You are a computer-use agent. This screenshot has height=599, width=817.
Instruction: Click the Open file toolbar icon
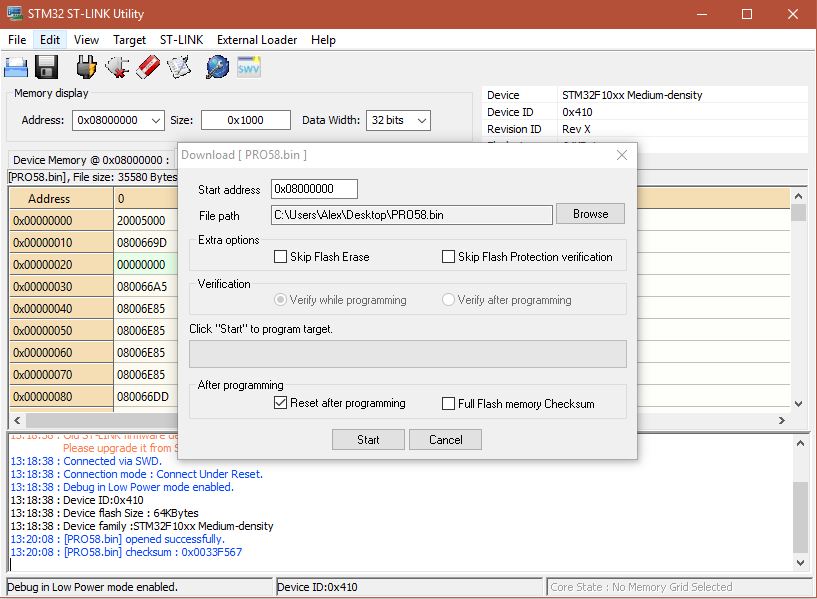tap(16, 67)
